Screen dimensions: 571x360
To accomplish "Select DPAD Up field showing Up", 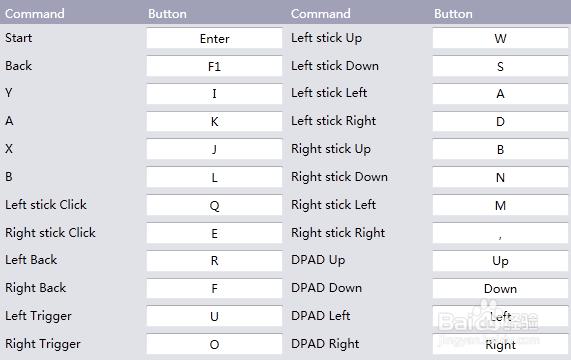I will [x=500, y=261].
